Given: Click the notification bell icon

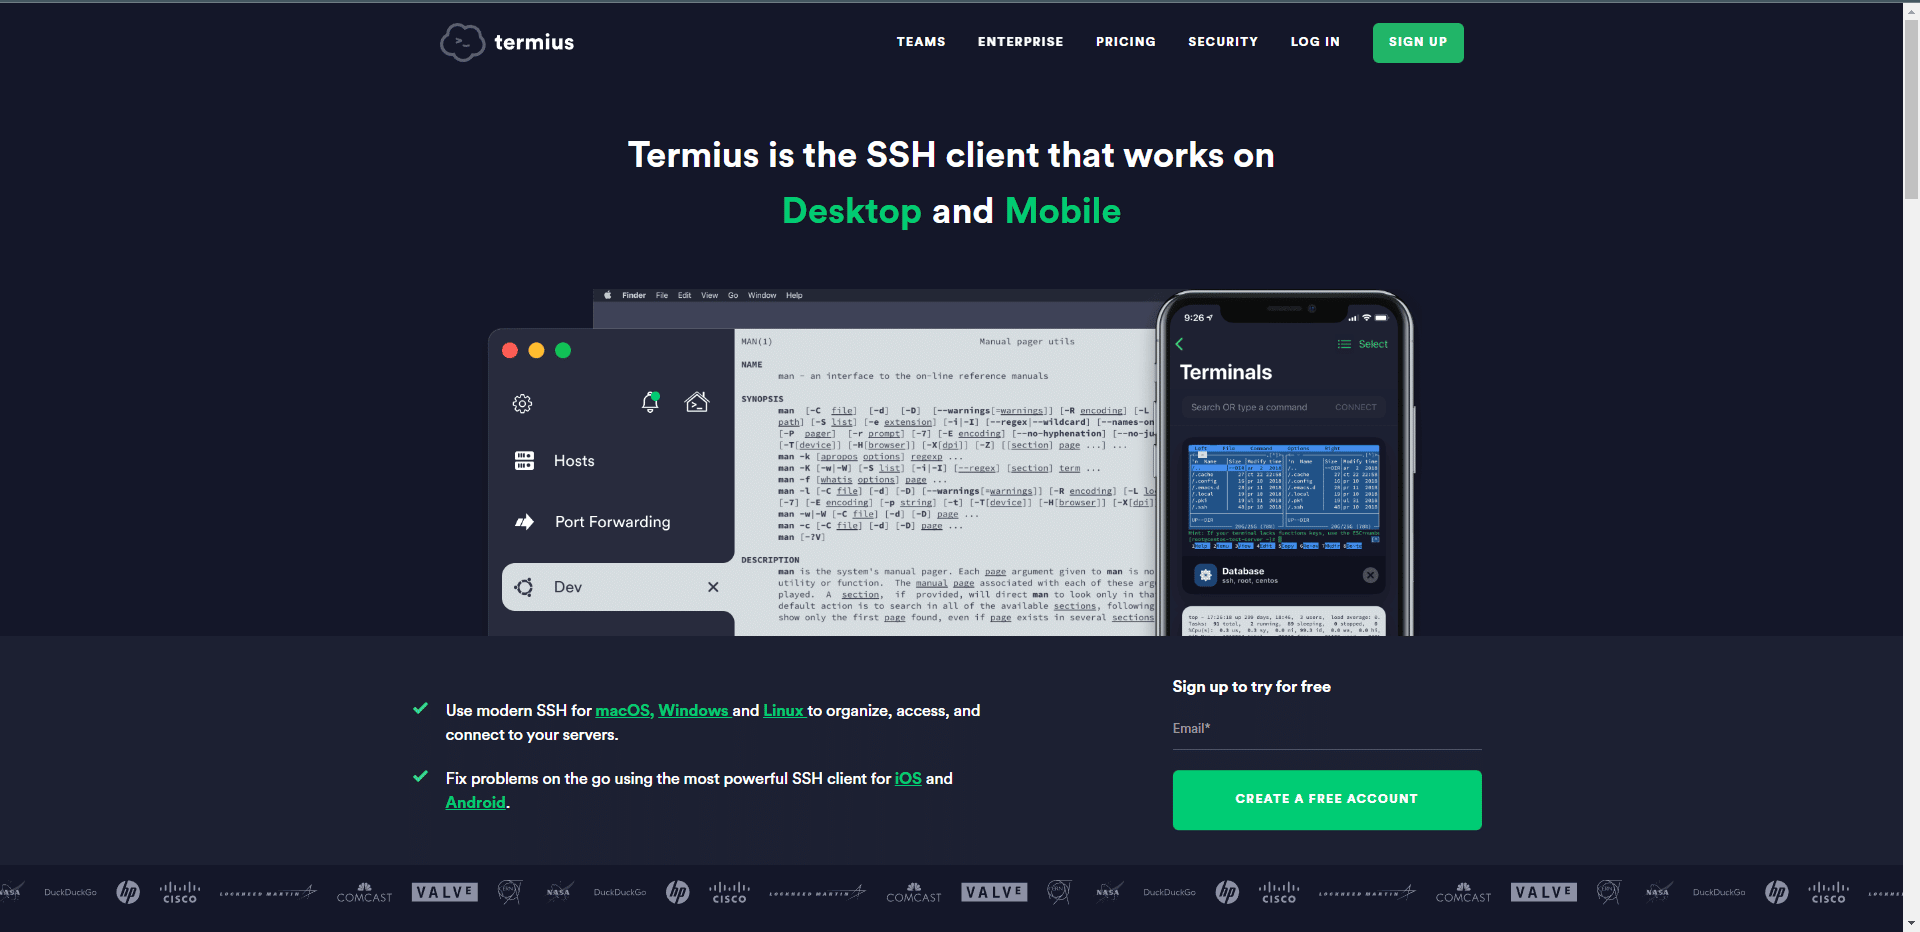Looking at the screenshot, I should coord(650,402).
